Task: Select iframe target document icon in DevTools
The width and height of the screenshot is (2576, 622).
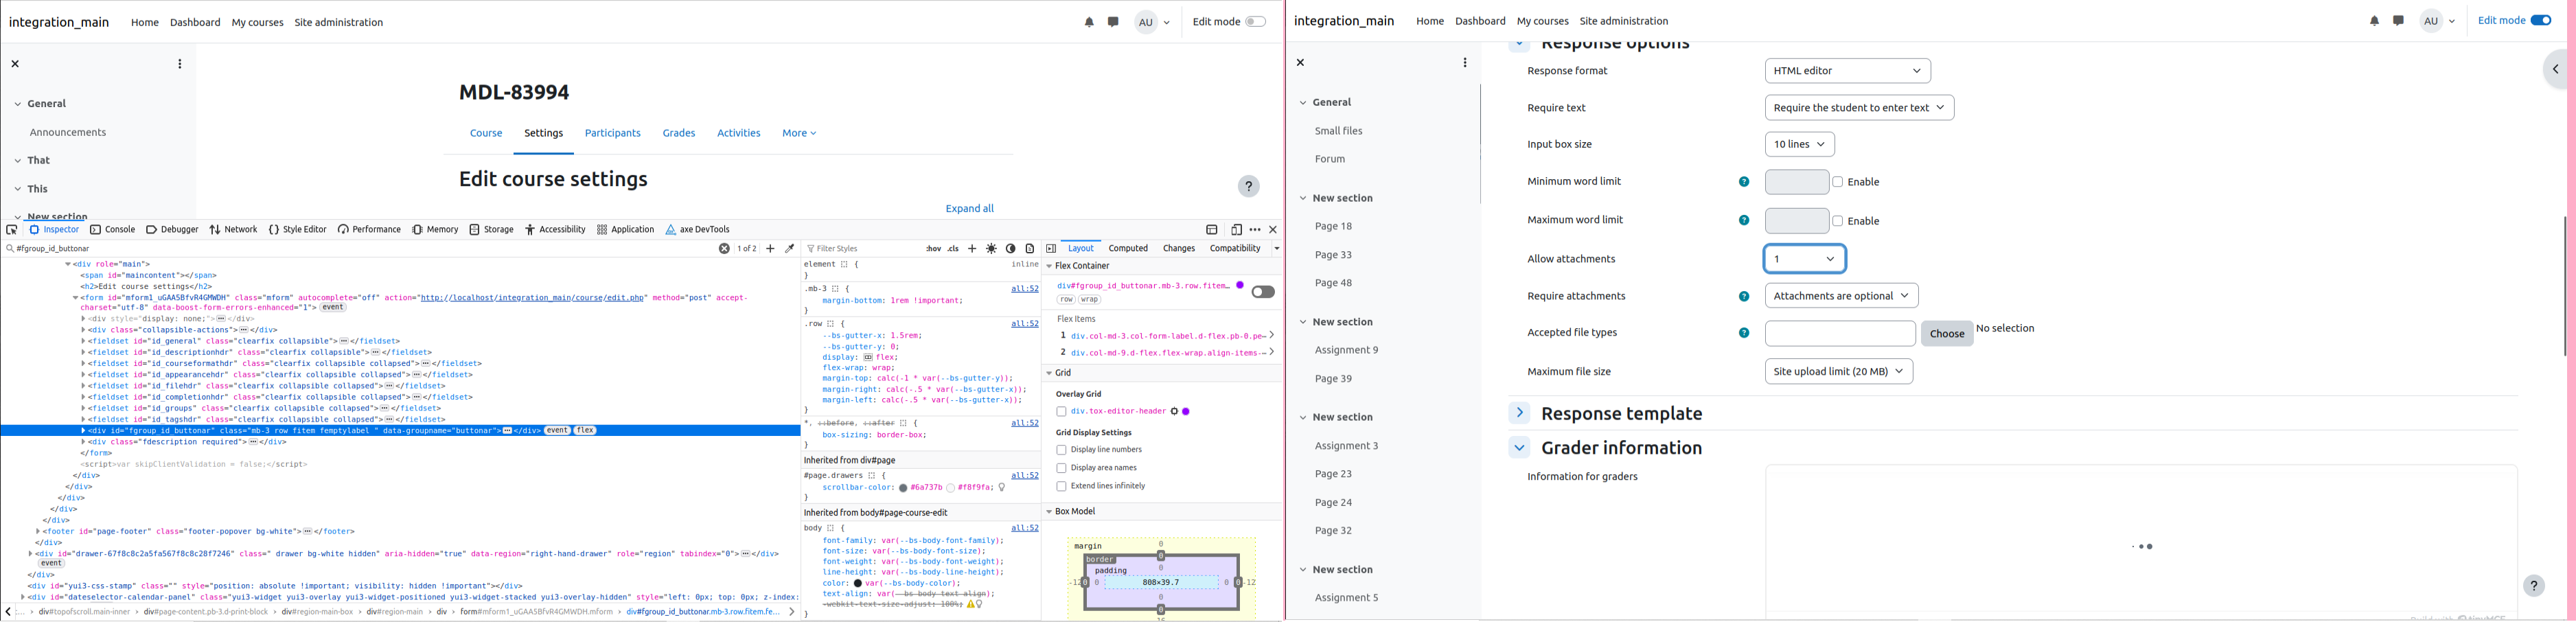Action: 1212,230
